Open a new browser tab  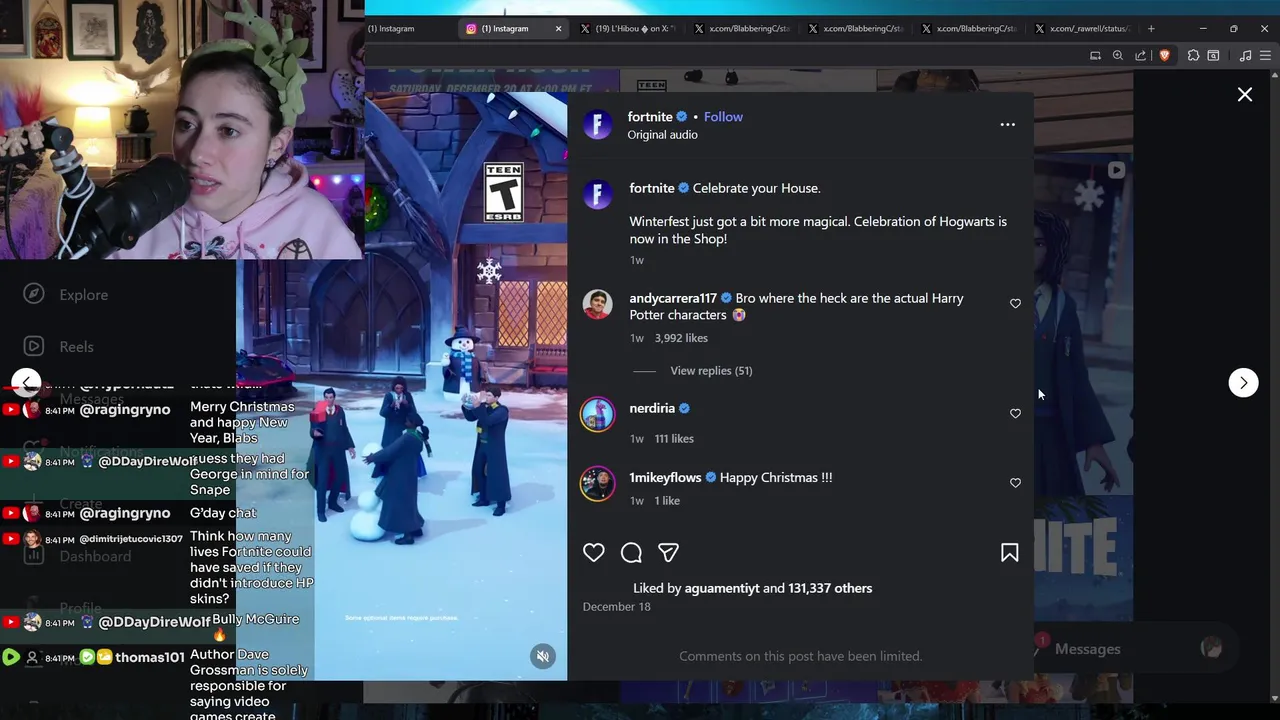(1151, 29)
